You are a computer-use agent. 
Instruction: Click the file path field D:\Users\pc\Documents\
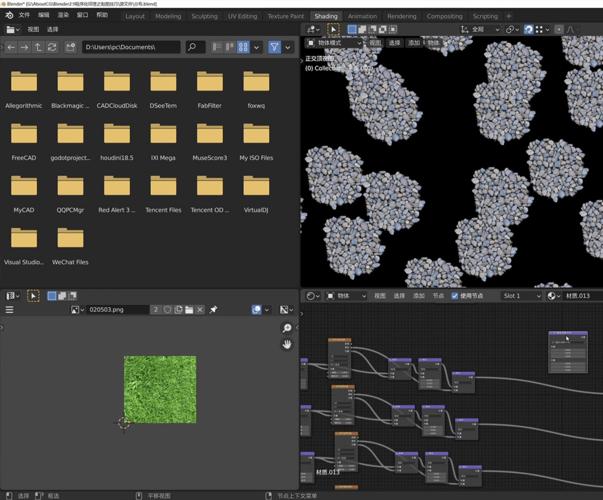(x=130, y=47)
